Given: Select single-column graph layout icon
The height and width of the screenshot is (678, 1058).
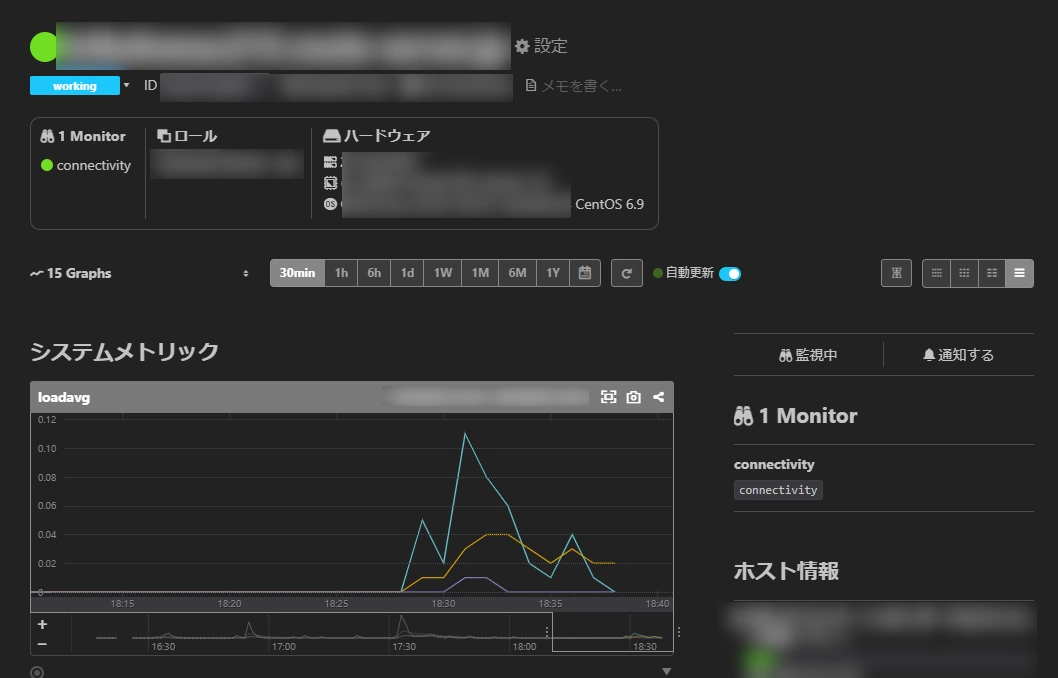Looking at the screenshot, I should click(x=1020, y=273).
